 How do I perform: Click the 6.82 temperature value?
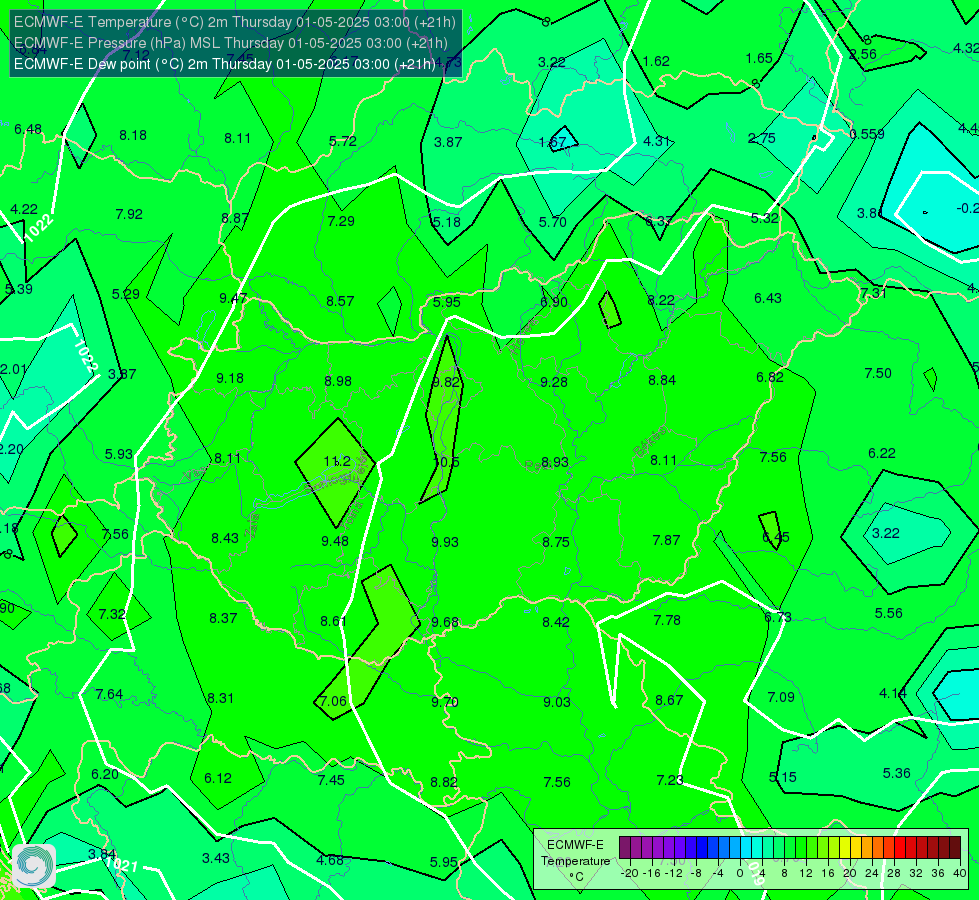pos(769,377)
